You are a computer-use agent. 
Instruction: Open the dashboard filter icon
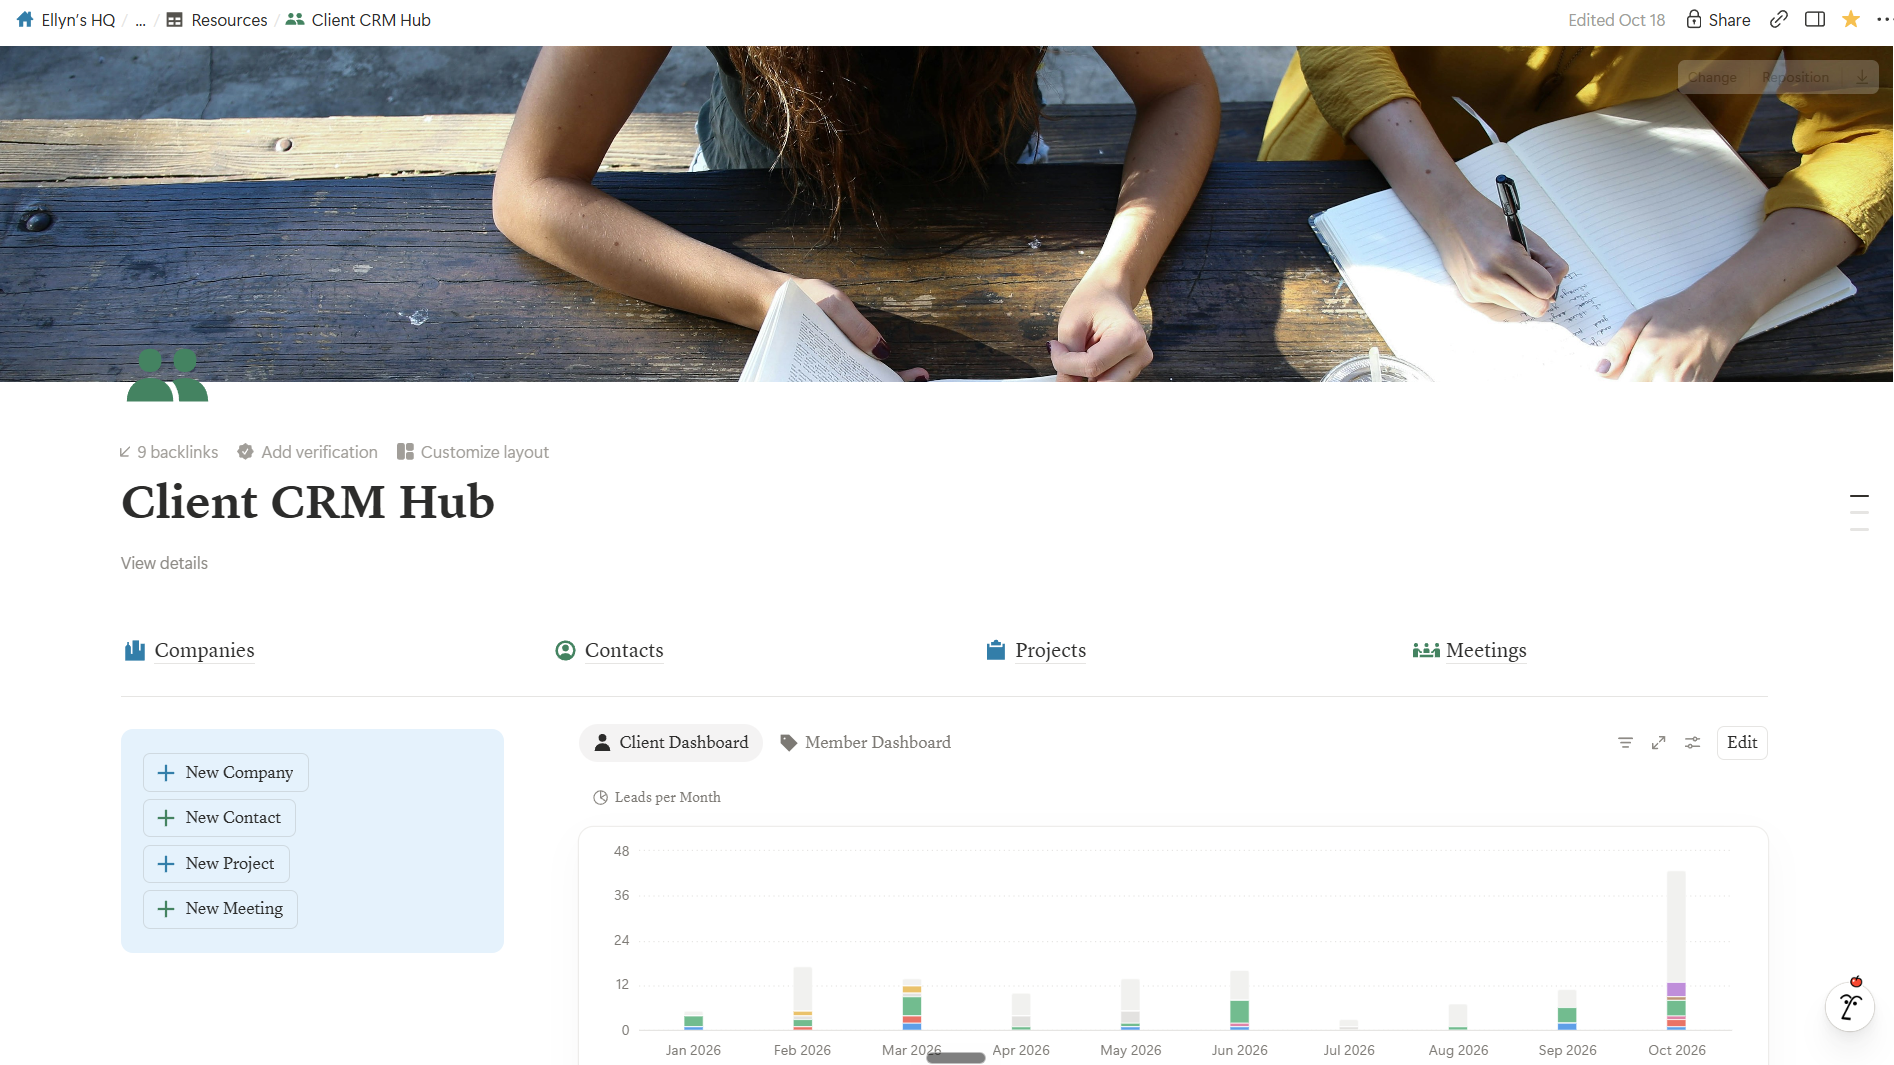[1625, 743]
